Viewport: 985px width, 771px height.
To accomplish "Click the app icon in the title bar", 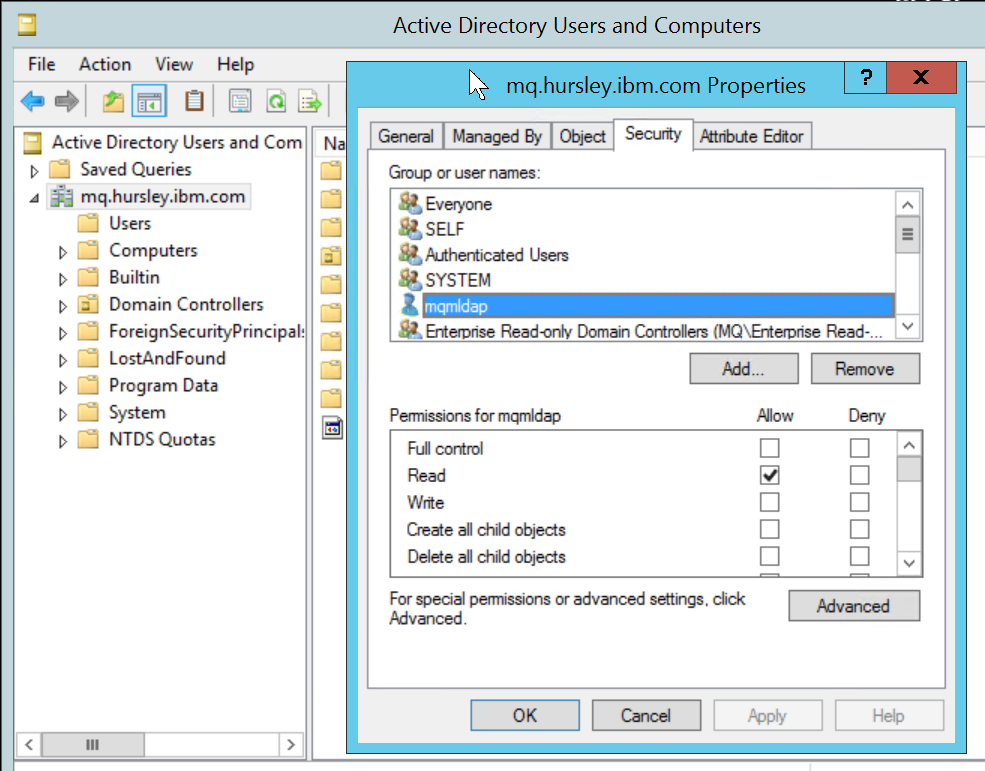I will [x=27, y=25].
